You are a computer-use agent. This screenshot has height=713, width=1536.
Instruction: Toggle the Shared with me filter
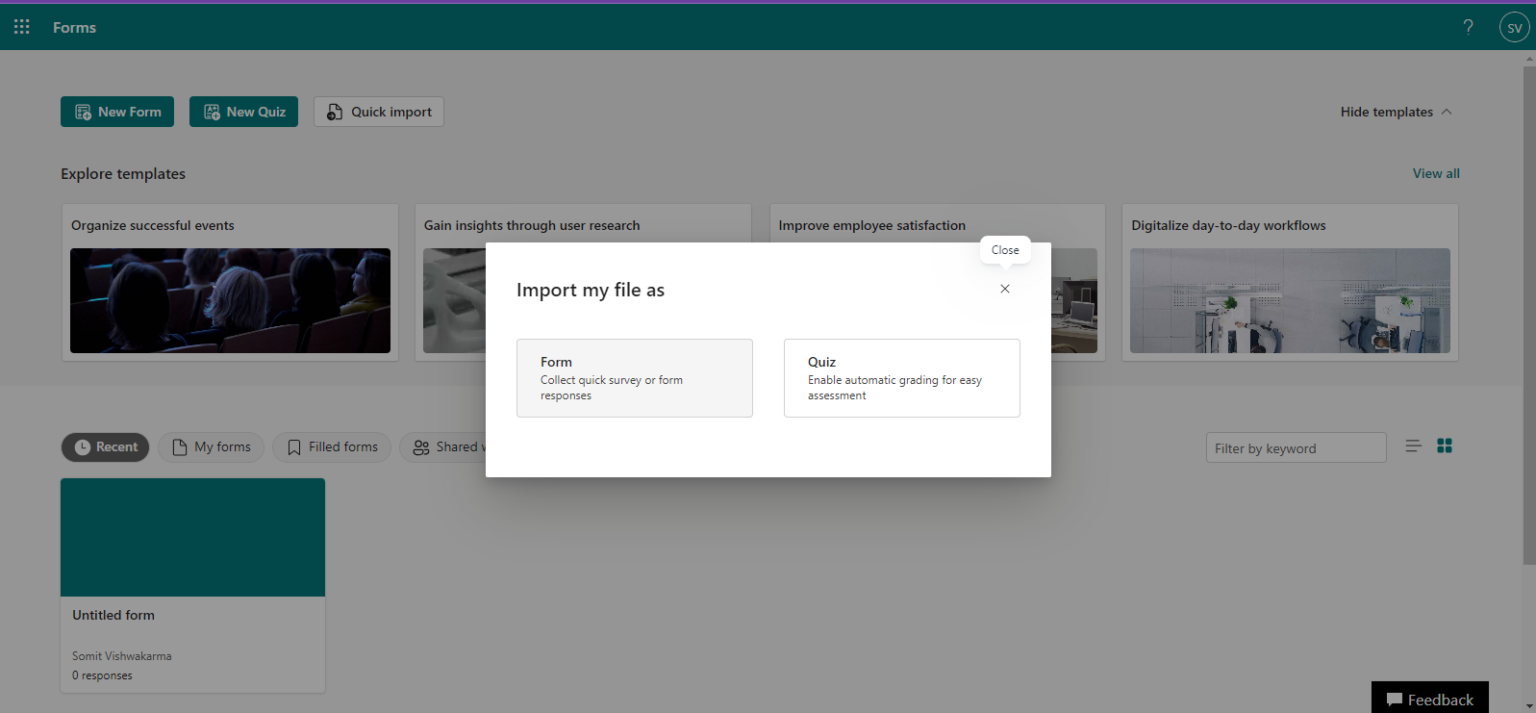click(x=449, y=447)
